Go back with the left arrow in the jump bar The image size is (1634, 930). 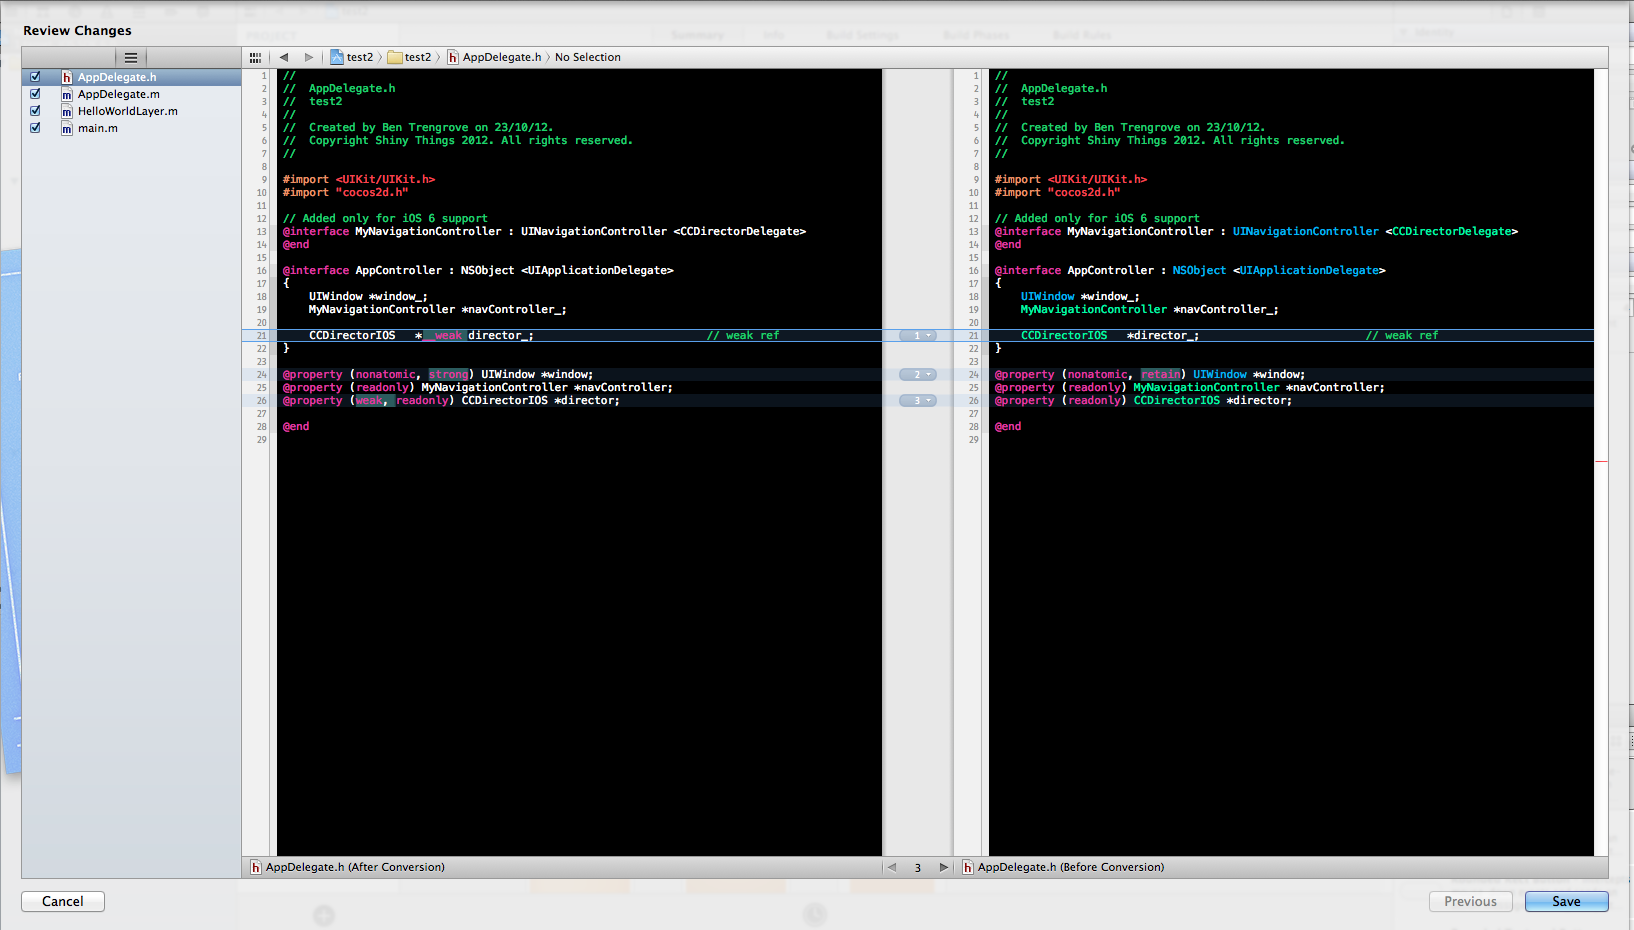(x=284, y=58)
